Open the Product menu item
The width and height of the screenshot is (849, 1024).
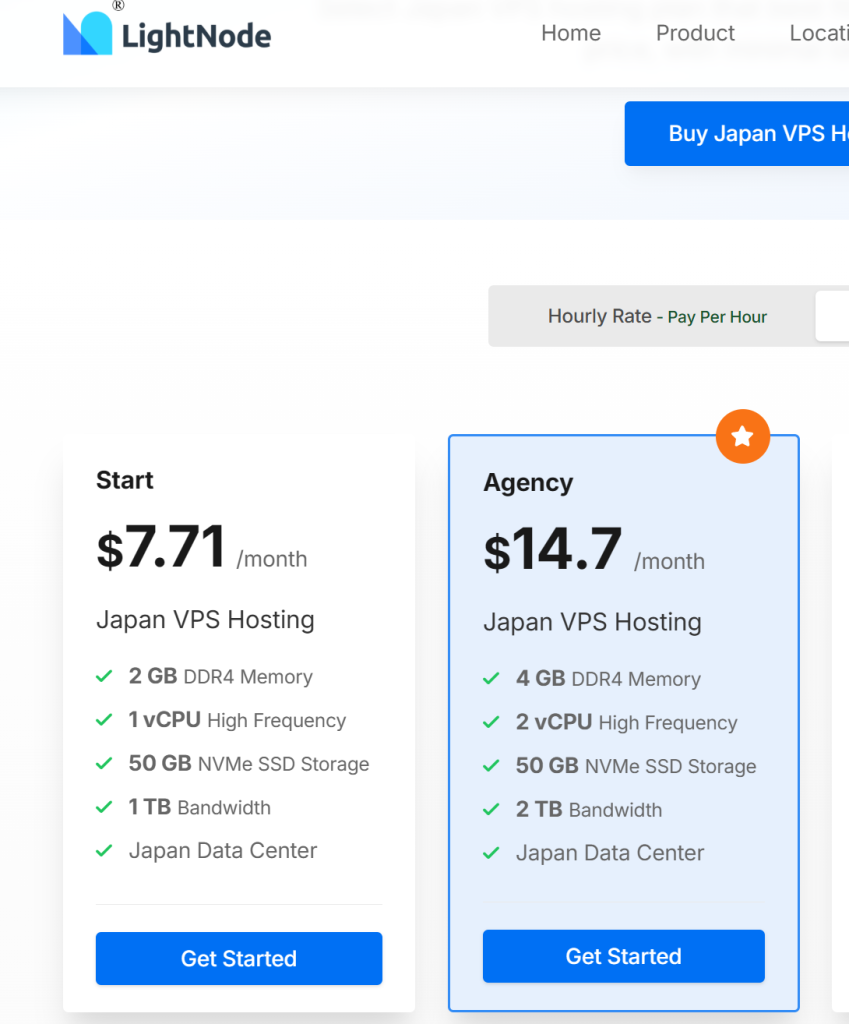pos(695,33)
